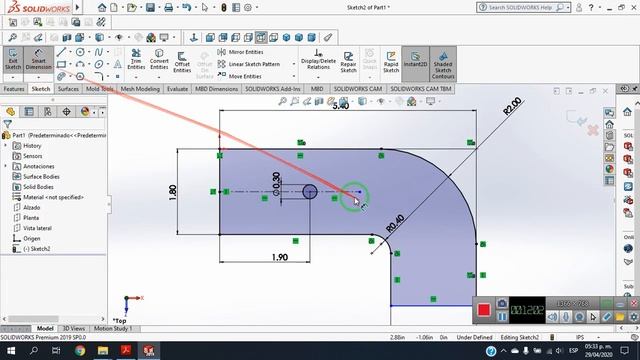Viewport: 640px width, 360px height.
Task: Open the SOLIDWORKS Add-Ins tab
Action: (273, 89)
